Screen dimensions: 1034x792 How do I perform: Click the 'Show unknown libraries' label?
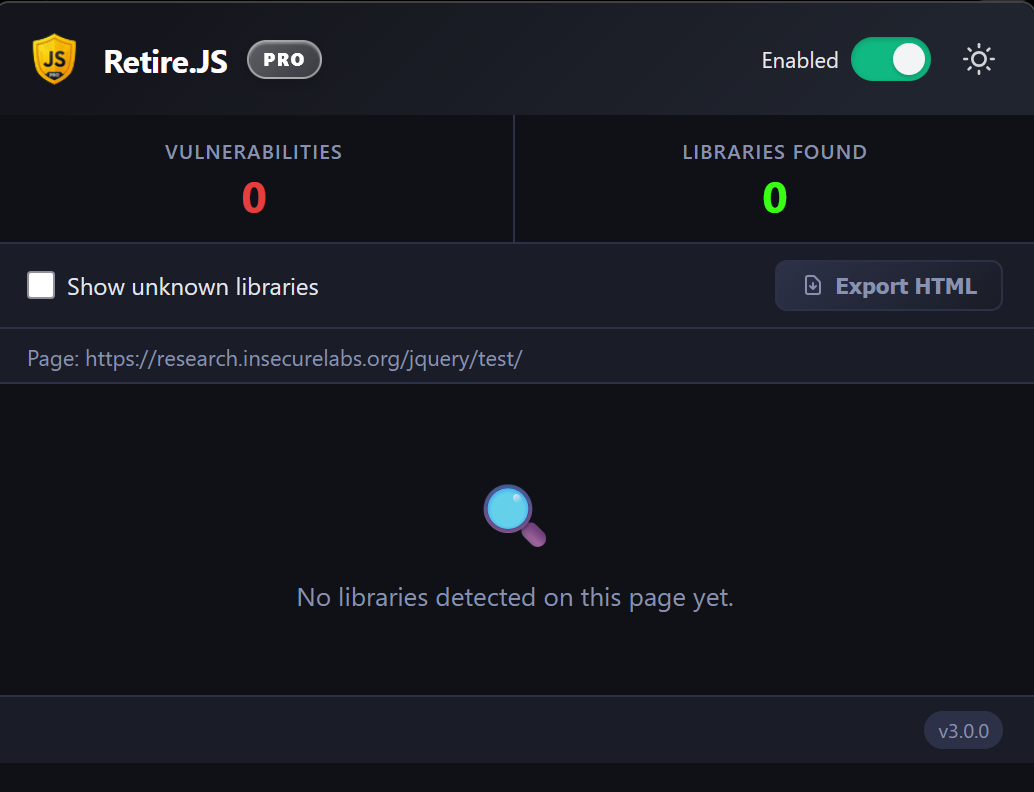(193, 287)
